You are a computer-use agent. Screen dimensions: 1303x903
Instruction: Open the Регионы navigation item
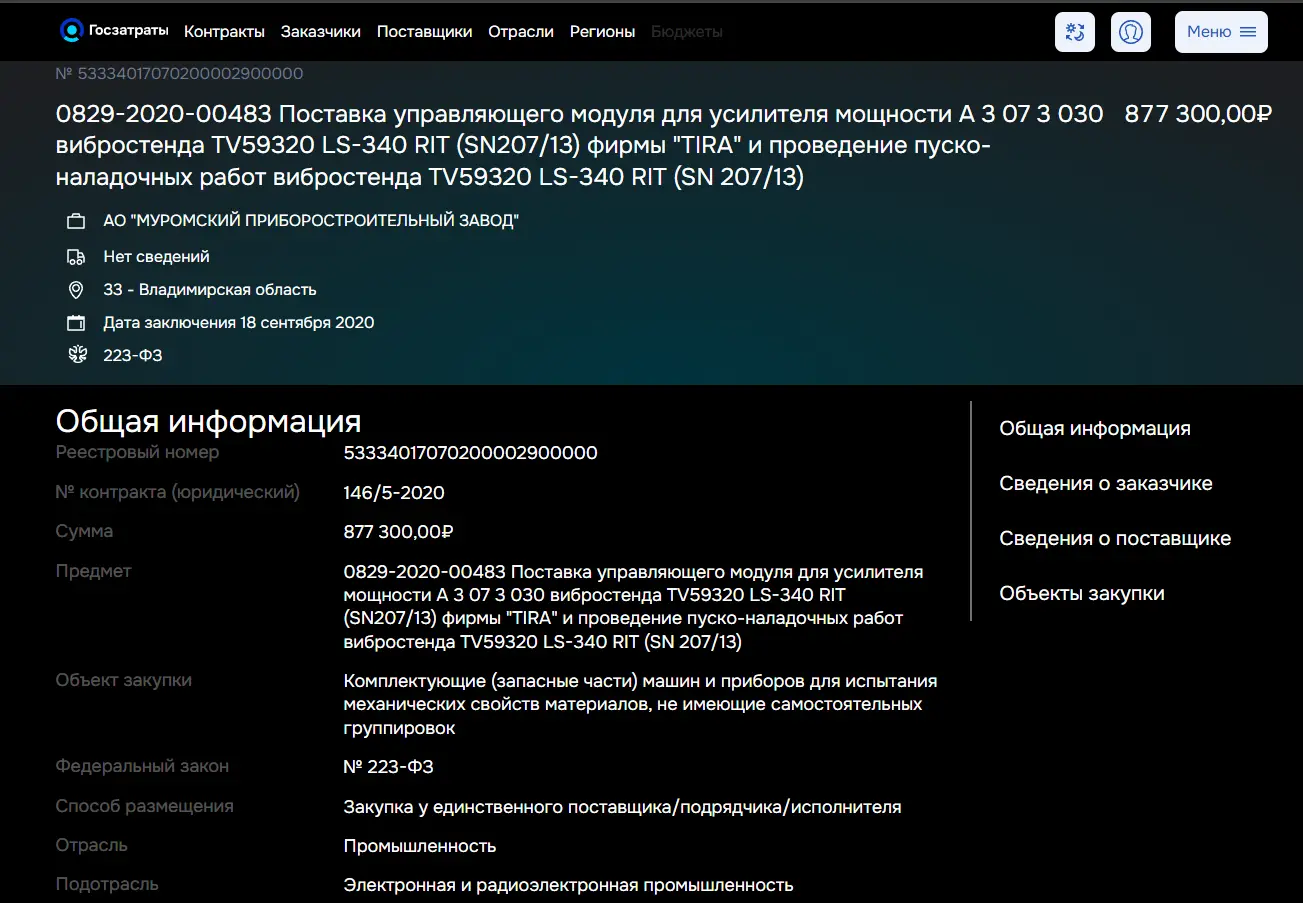coord(602,32)
